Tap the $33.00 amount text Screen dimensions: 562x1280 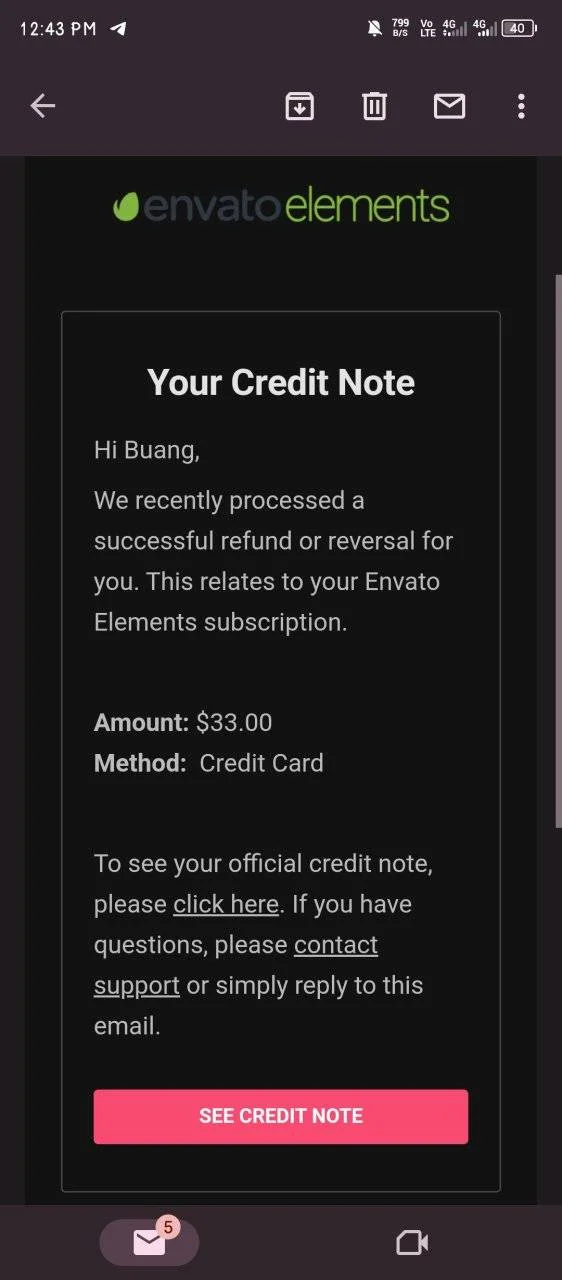(x=234, y=722)
